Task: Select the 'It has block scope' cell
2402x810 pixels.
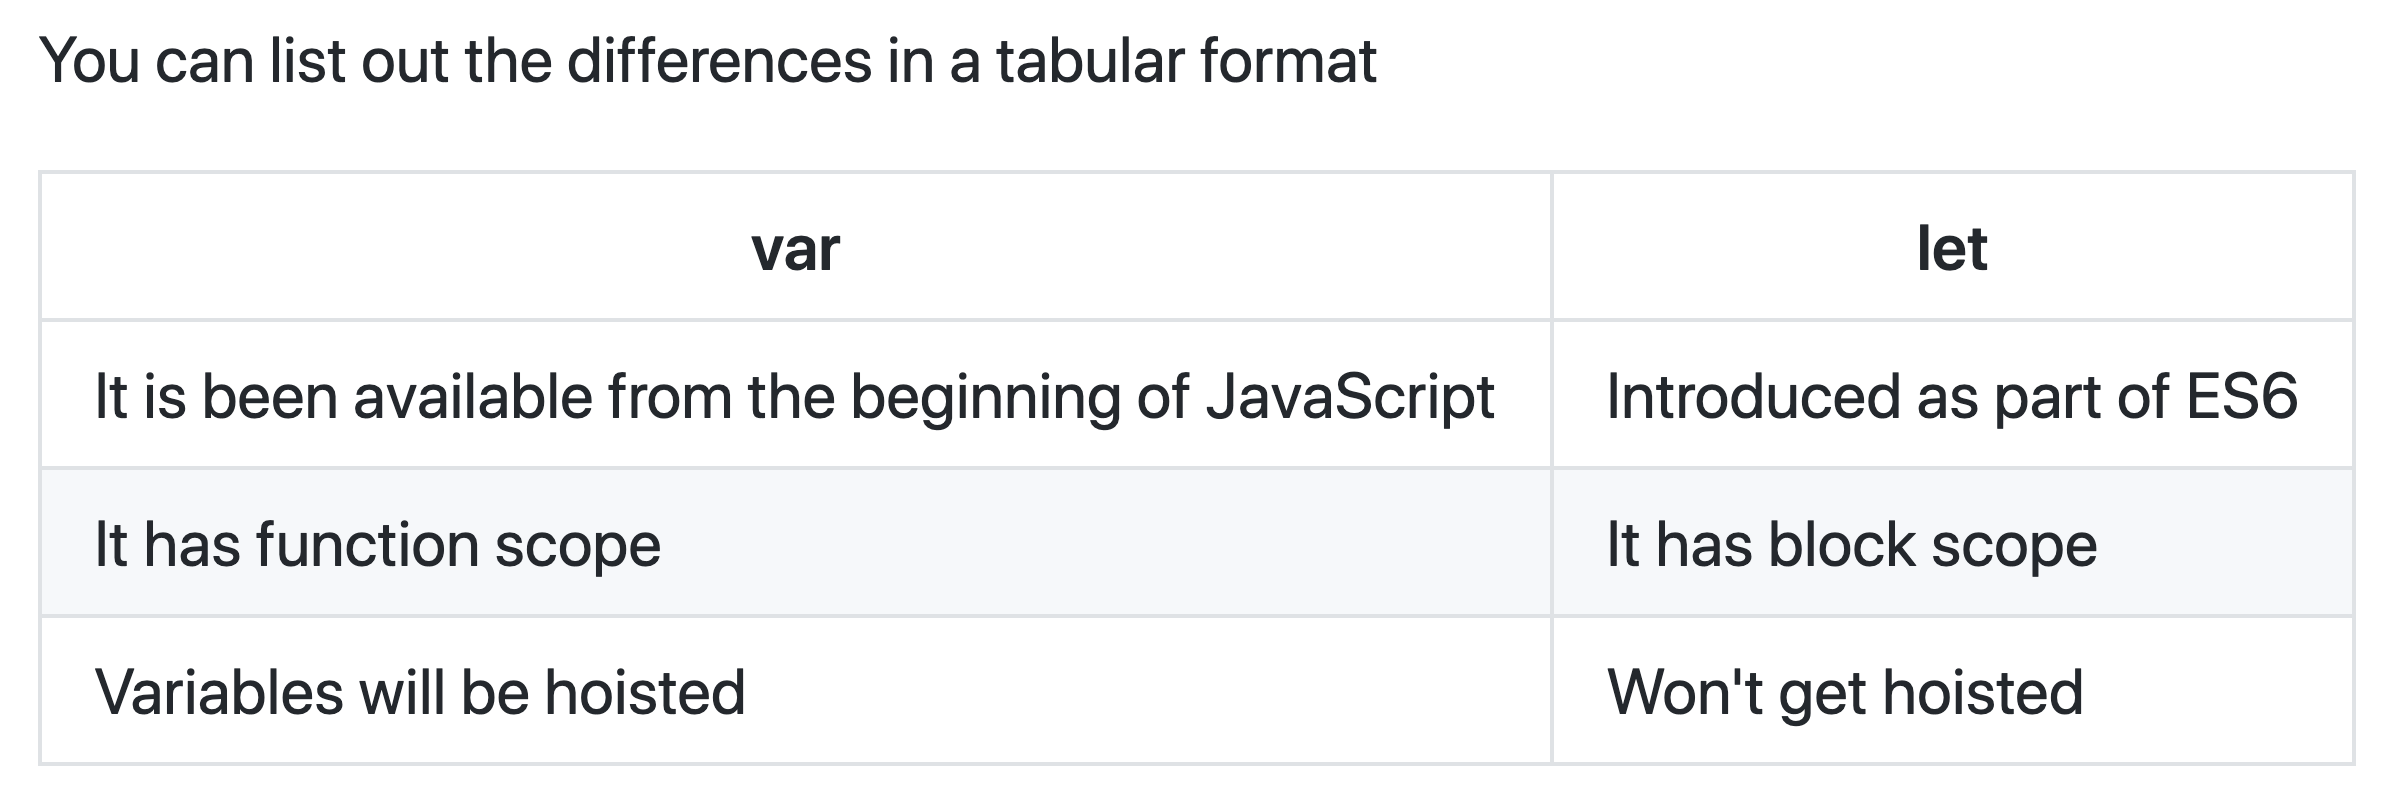Action: 1952,543
